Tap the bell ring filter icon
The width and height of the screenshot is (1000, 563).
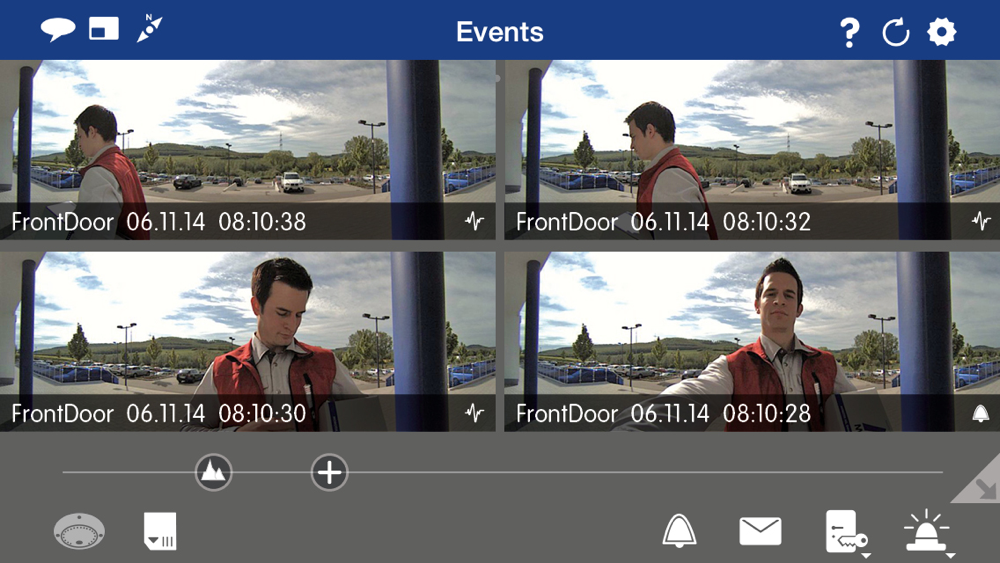[679, 530]
